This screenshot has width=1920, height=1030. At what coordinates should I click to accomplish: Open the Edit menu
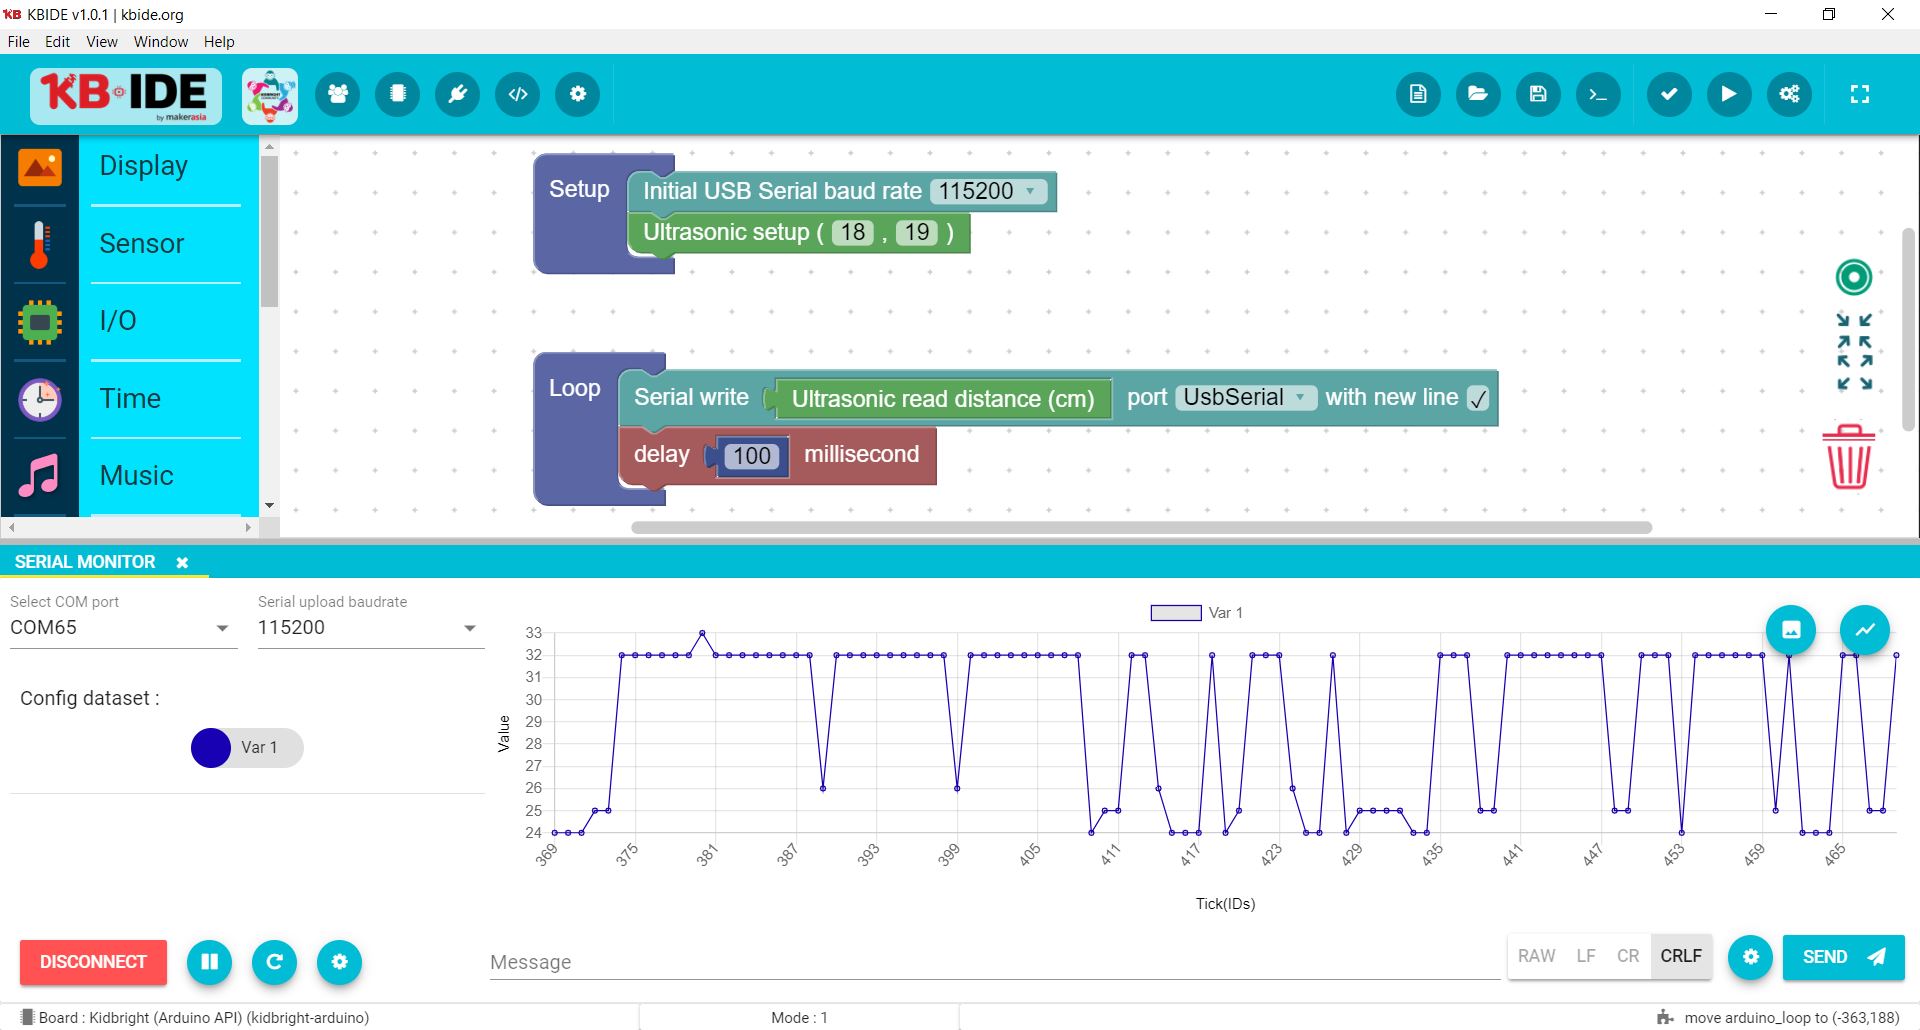(x=57, y=41)
